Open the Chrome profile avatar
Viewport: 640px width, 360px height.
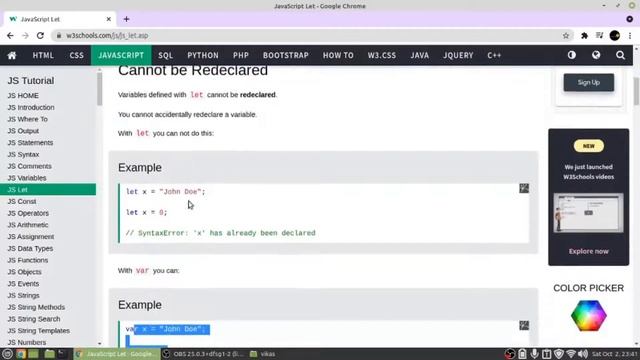[x=615, y=36]
